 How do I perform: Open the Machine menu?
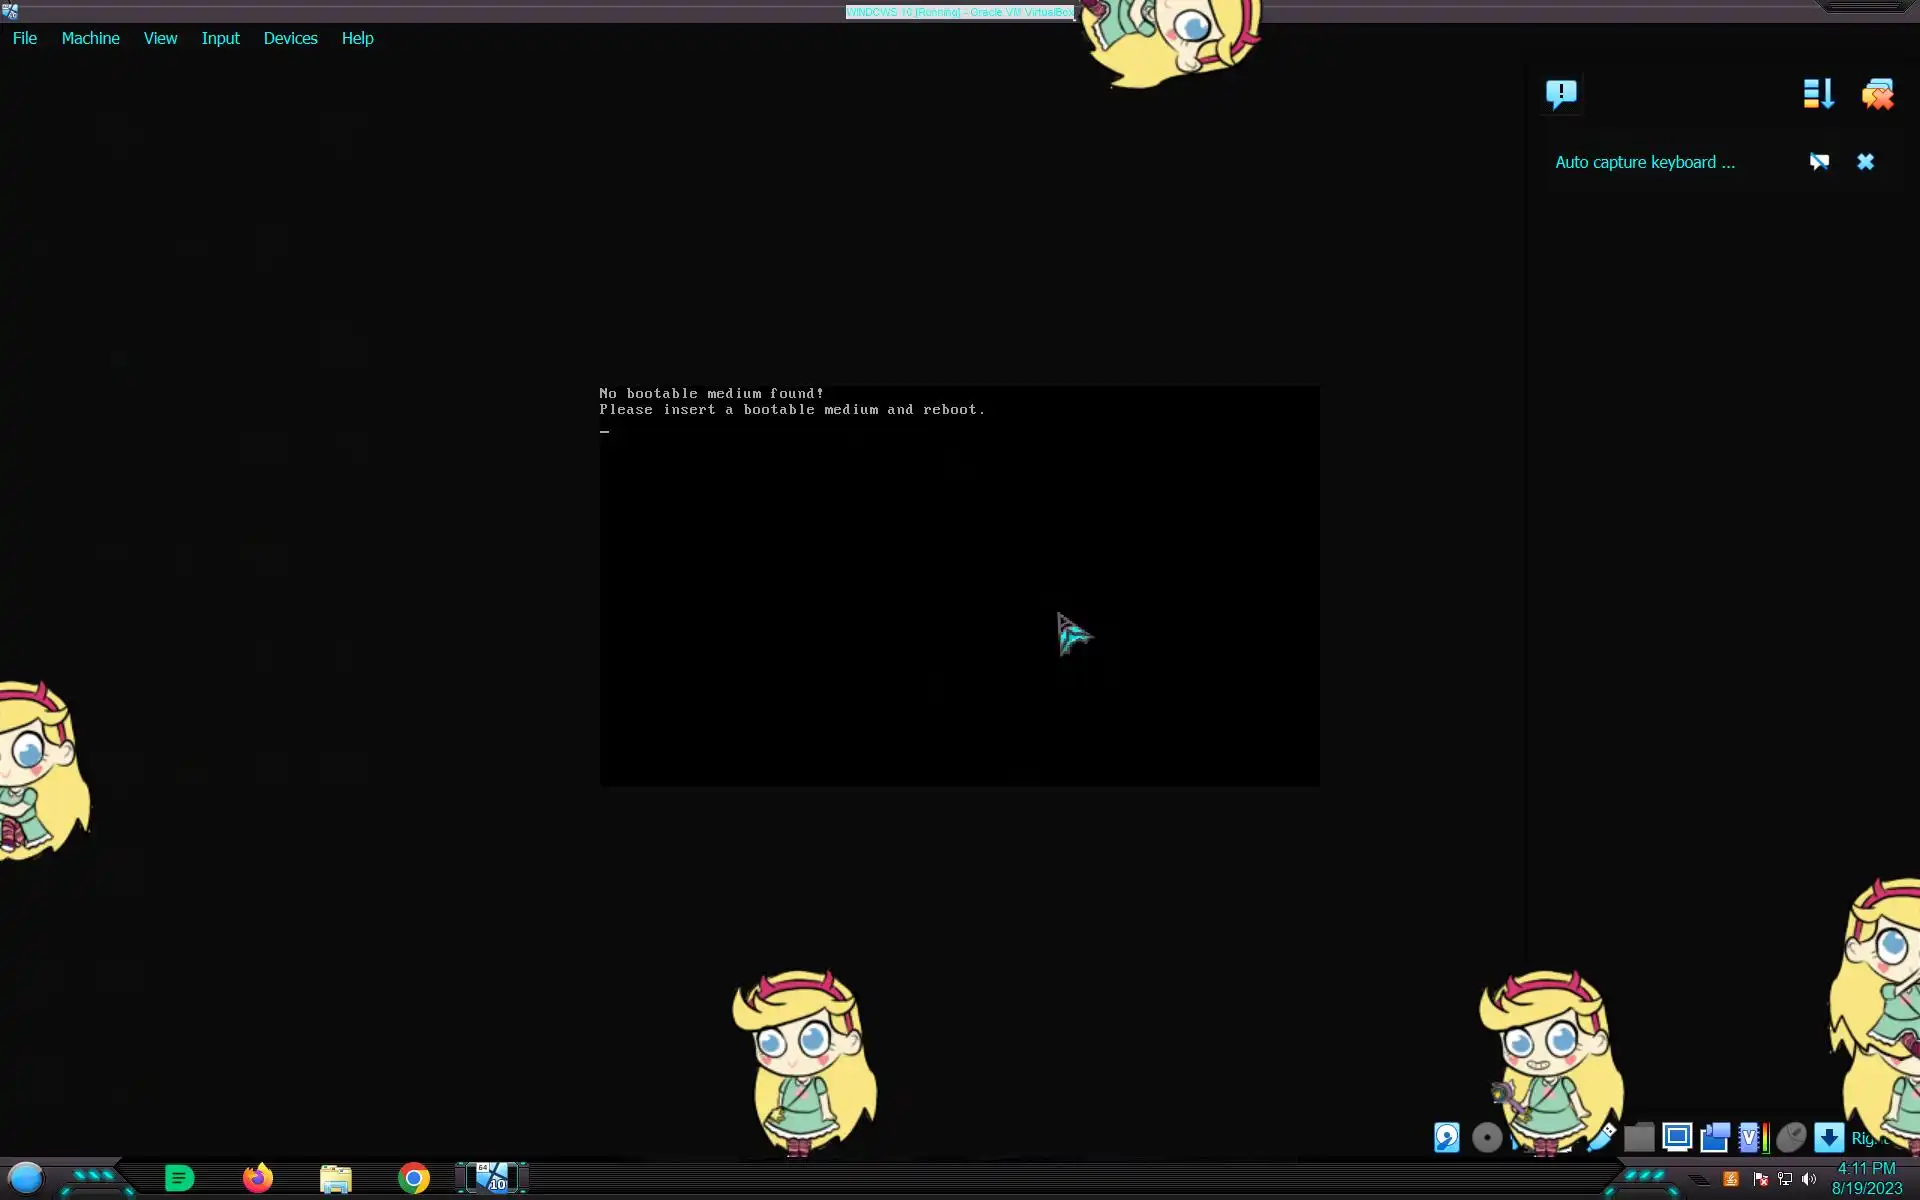click(x=90, y=38)
